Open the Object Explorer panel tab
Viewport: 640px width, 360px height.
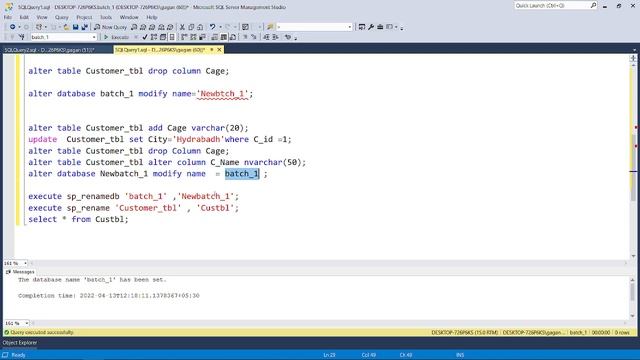[x=20, y=343]
